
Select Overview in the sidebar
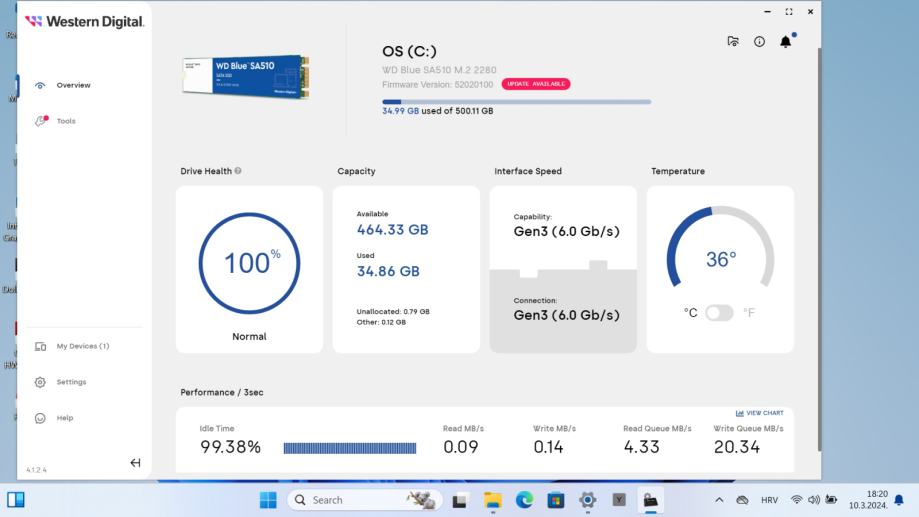pyautogui.click(x=73, y=85)
